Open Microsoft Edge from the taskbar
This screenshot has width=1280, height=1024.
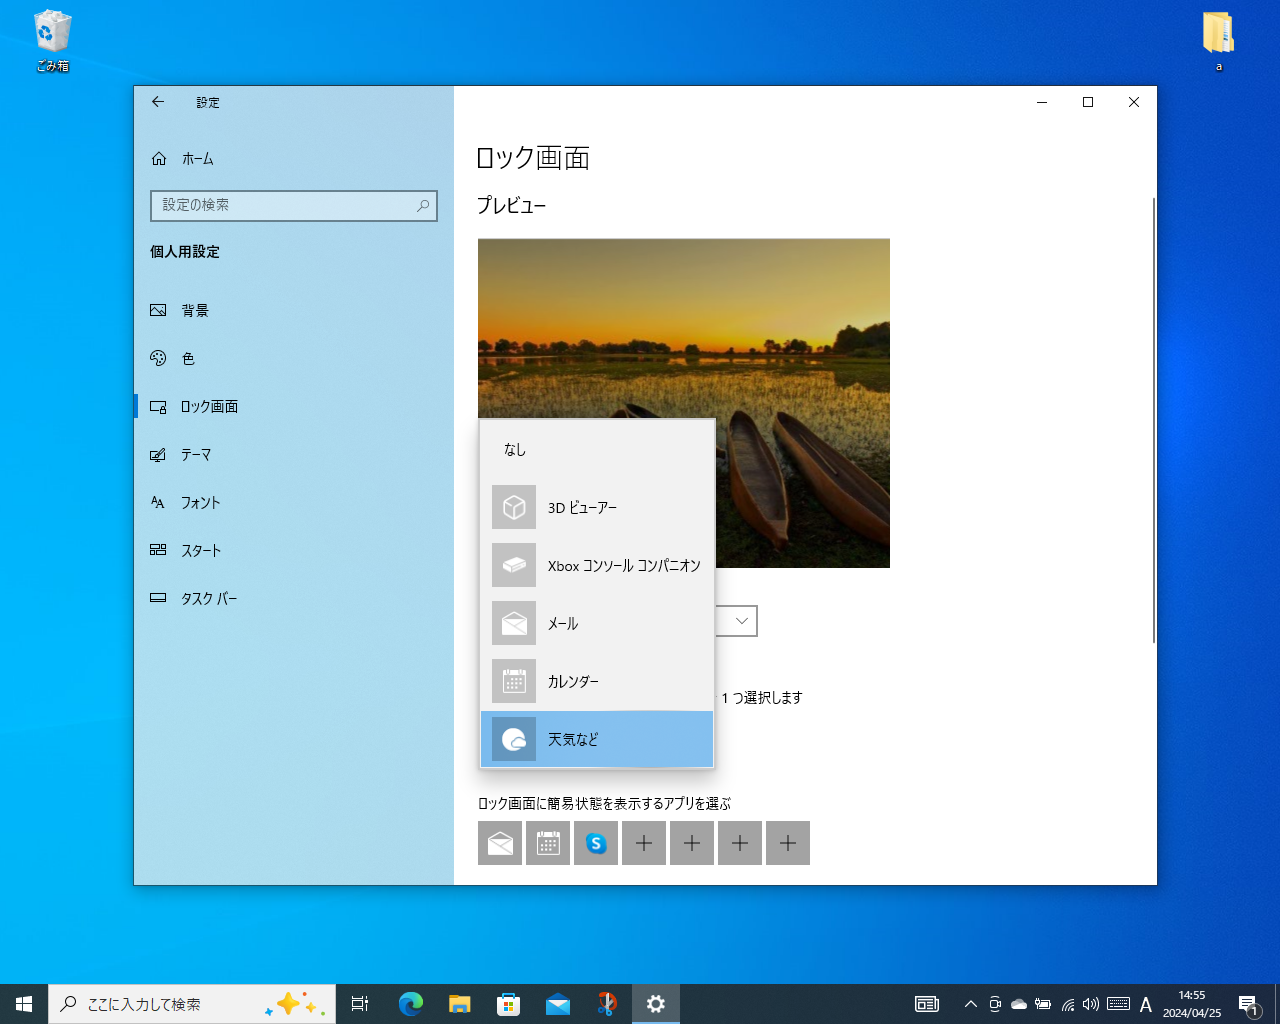(x=410, y=1003)
